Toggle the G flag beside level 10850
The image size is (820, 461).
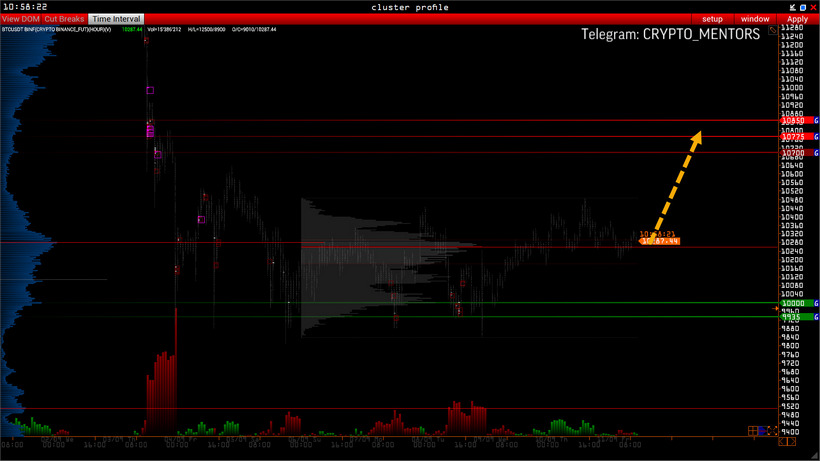coord(816,121)
